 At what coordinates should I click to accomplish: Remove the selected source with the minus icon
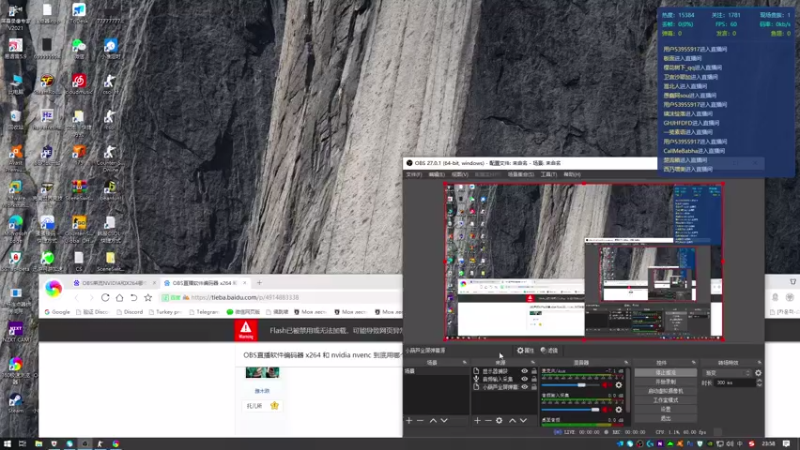[488, 420]
